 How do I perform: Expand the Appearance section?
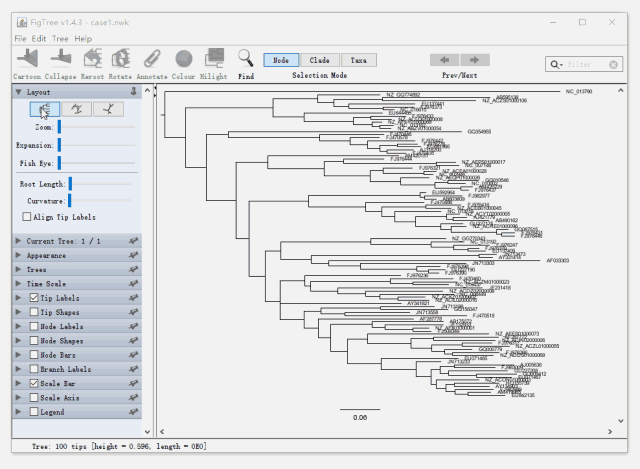point(18,256)
